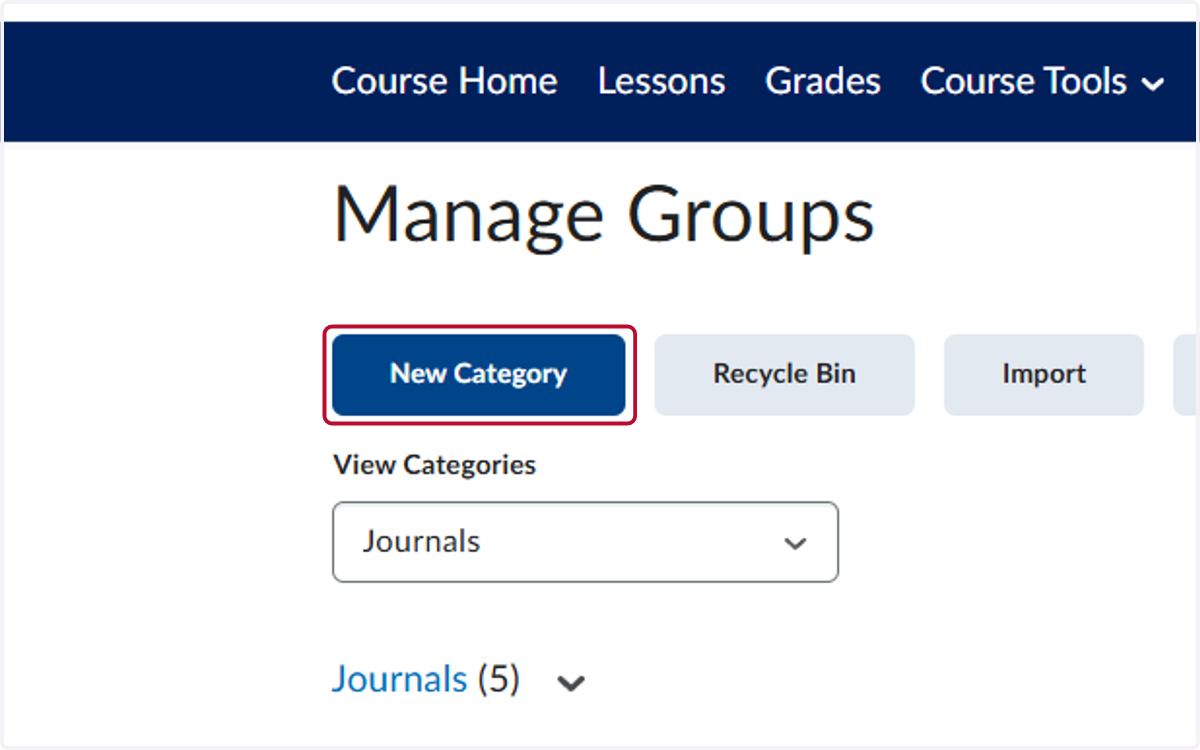Expand the Course Tools menu

coord(1042,81)
